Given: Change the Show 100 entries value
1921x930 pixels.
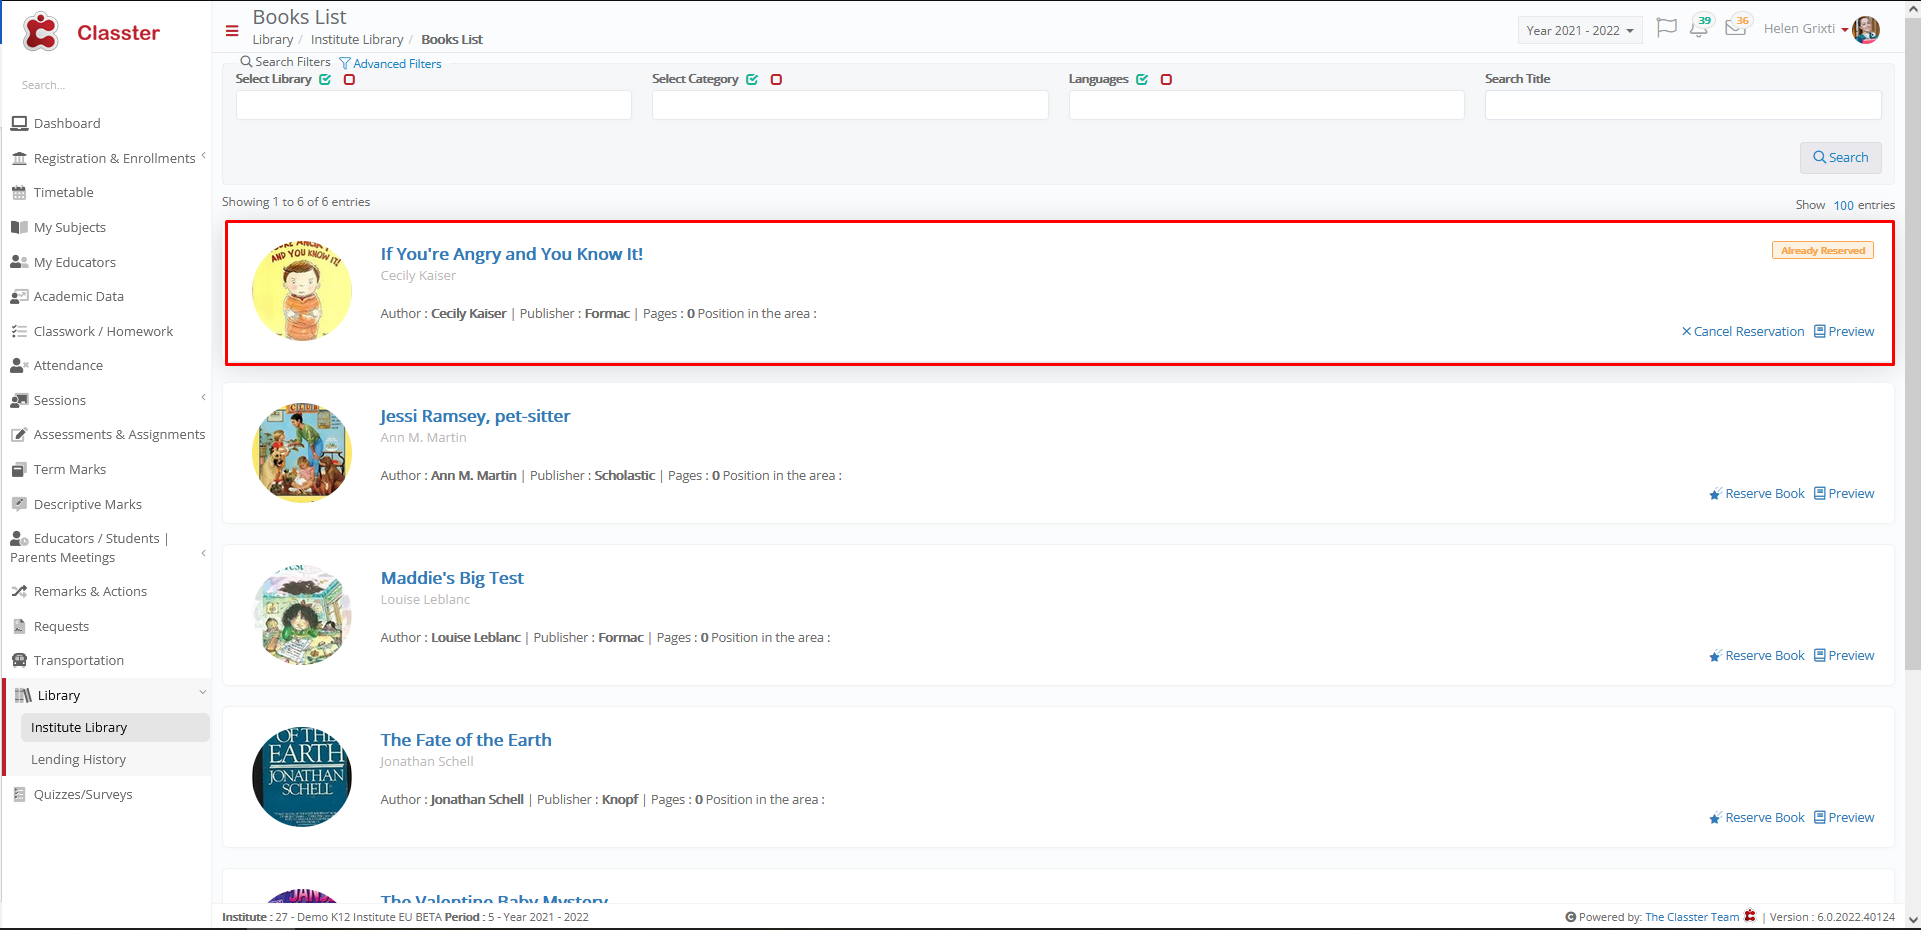Looking at the screenshot, I should click(x=1843, y=205).
